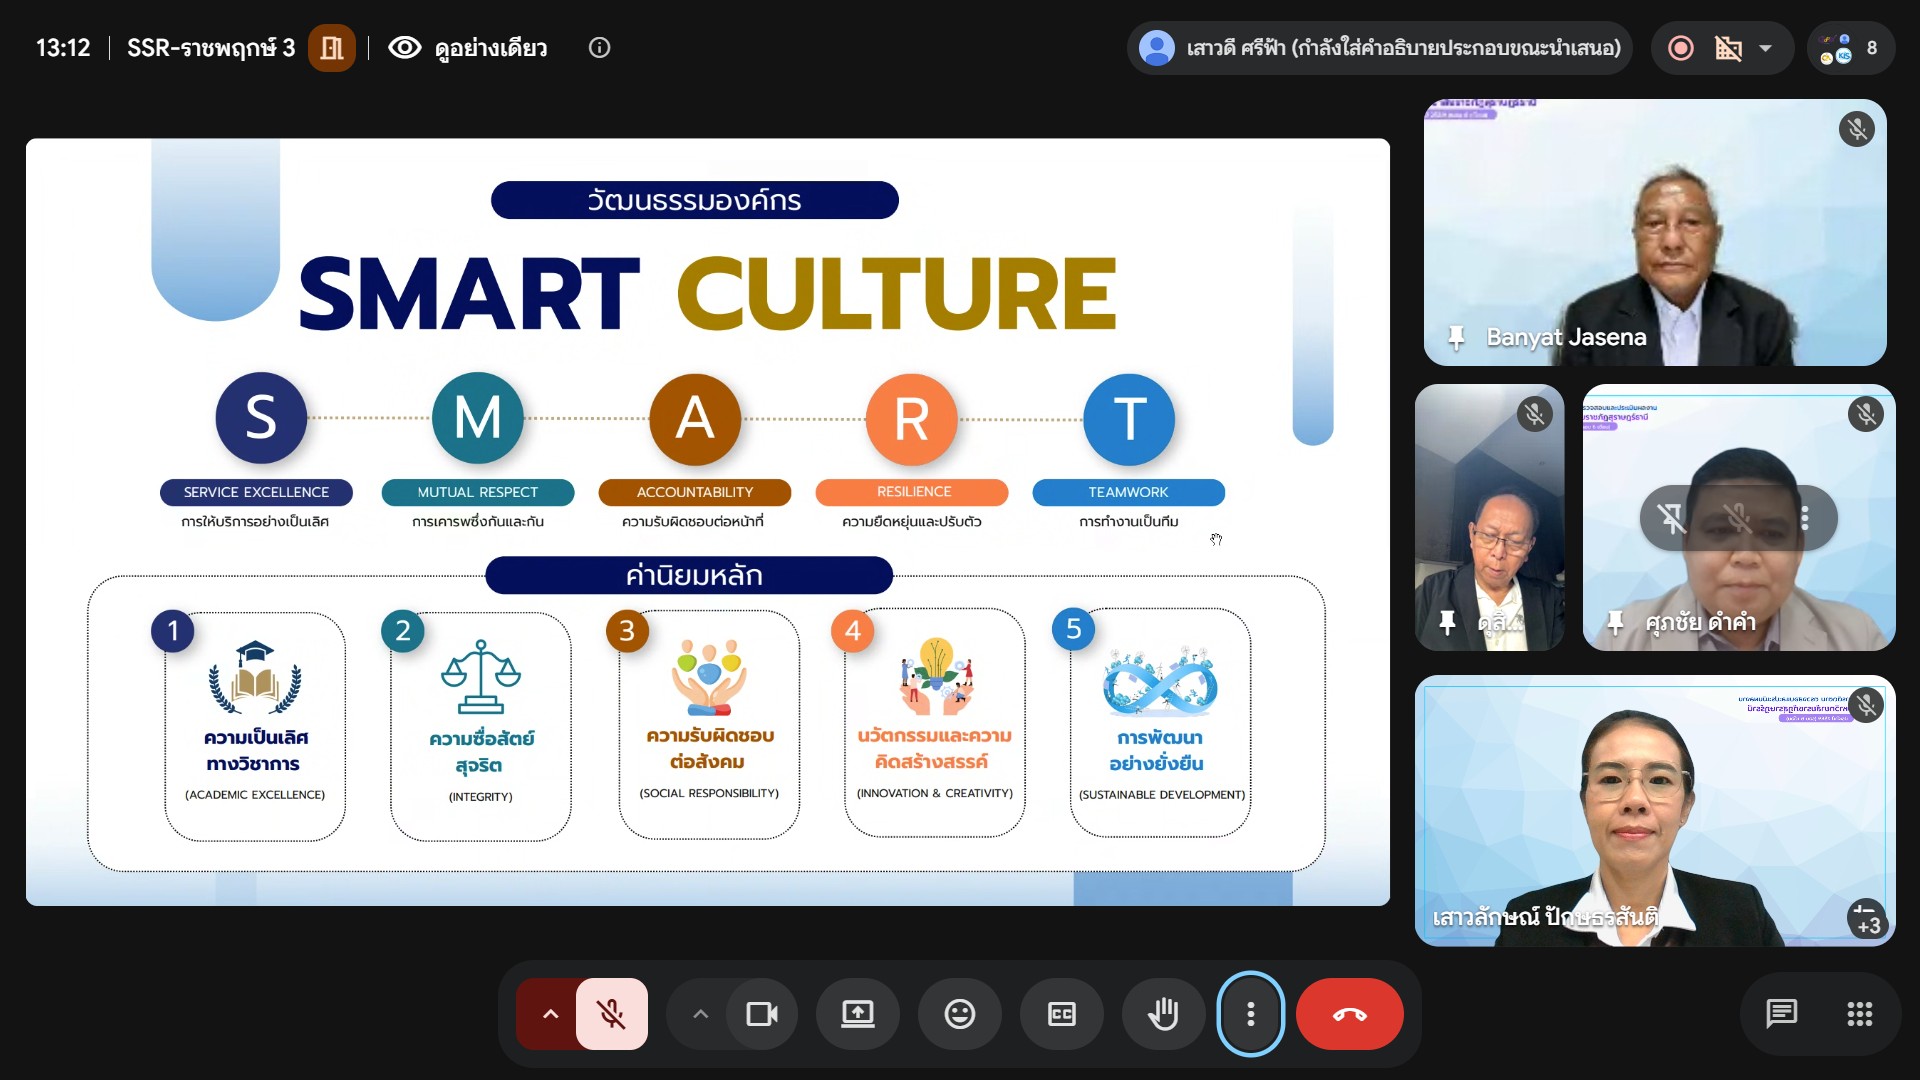Open dropdown arrow next to recording icon
This screenshot has height=1080, width=1920.
(1765, 48)
